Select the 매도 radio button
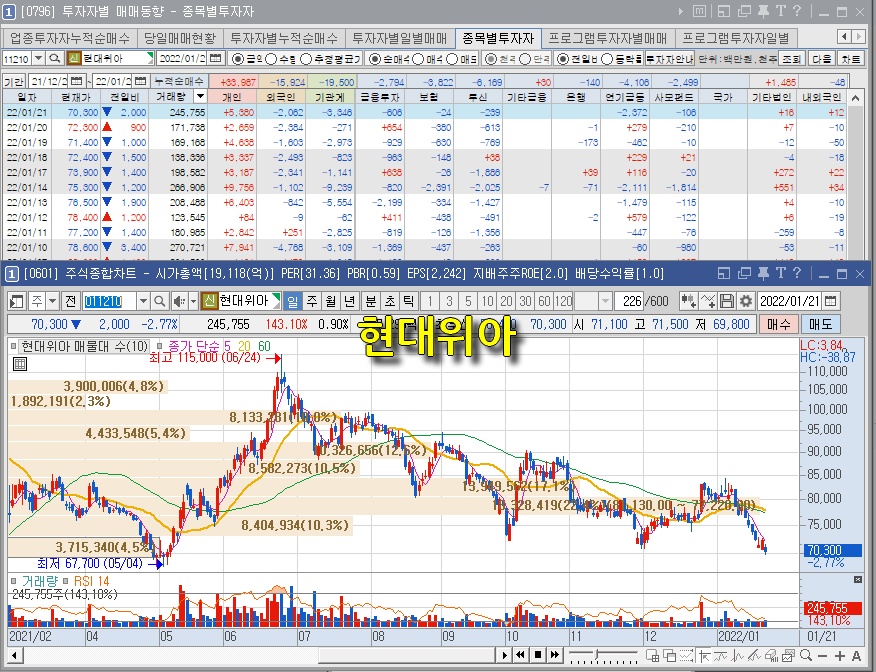The image size is (876, 672). [x=452, y=59]
